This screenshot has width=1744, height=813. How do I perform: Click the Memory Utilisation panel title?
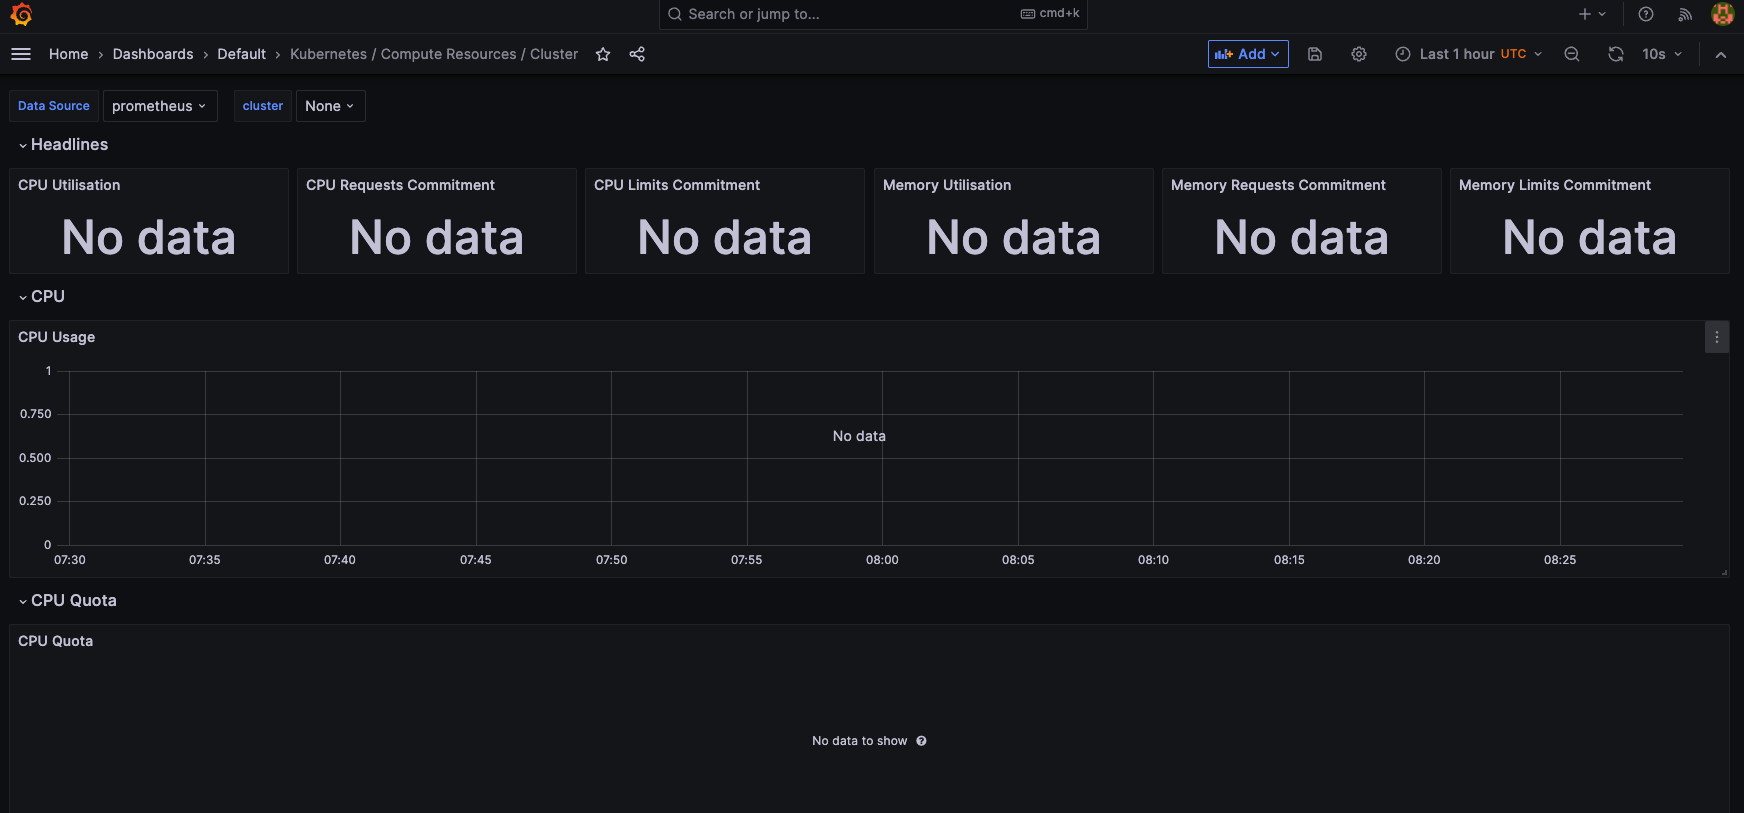click(x=947, y=185)
